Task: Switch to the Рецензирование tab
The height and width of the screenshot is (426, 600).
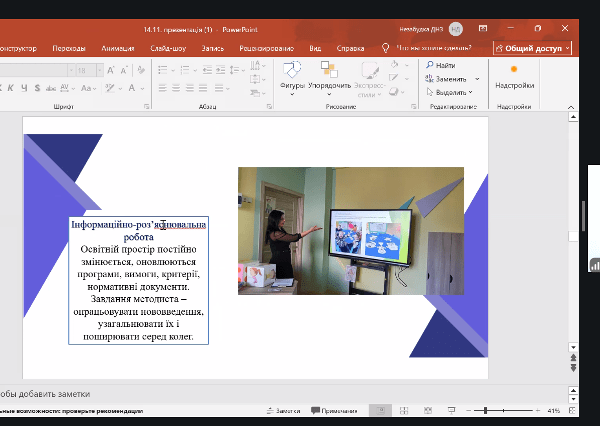Action: [x=265, y=47]
